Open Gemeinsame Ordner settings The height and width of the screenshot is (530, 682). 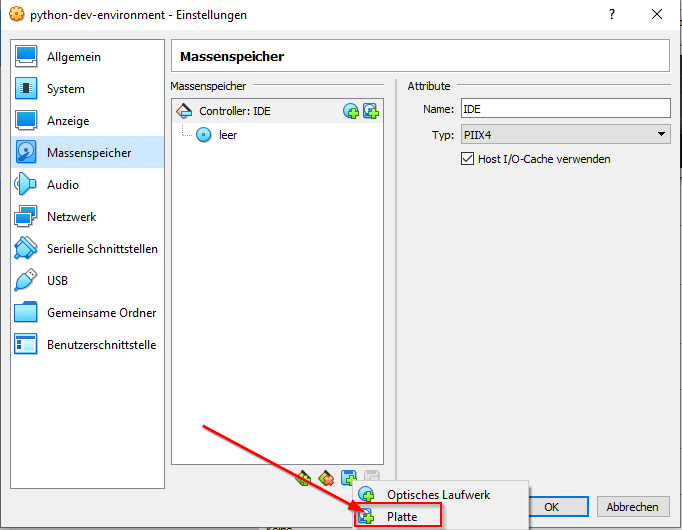click(87, 313)
